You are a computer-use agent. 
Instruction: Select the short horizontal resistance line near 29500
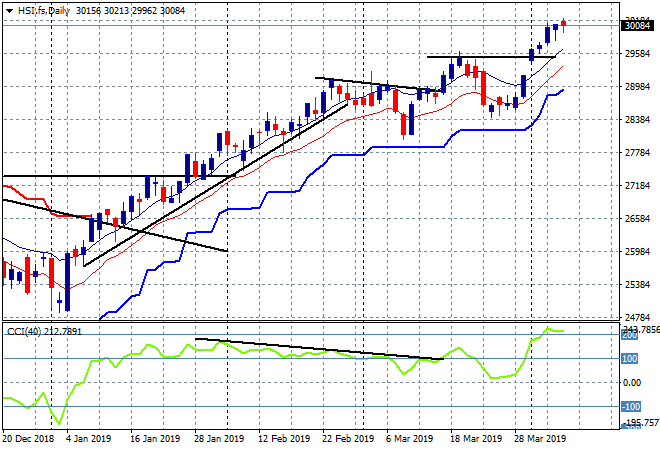tap(490, 57)
